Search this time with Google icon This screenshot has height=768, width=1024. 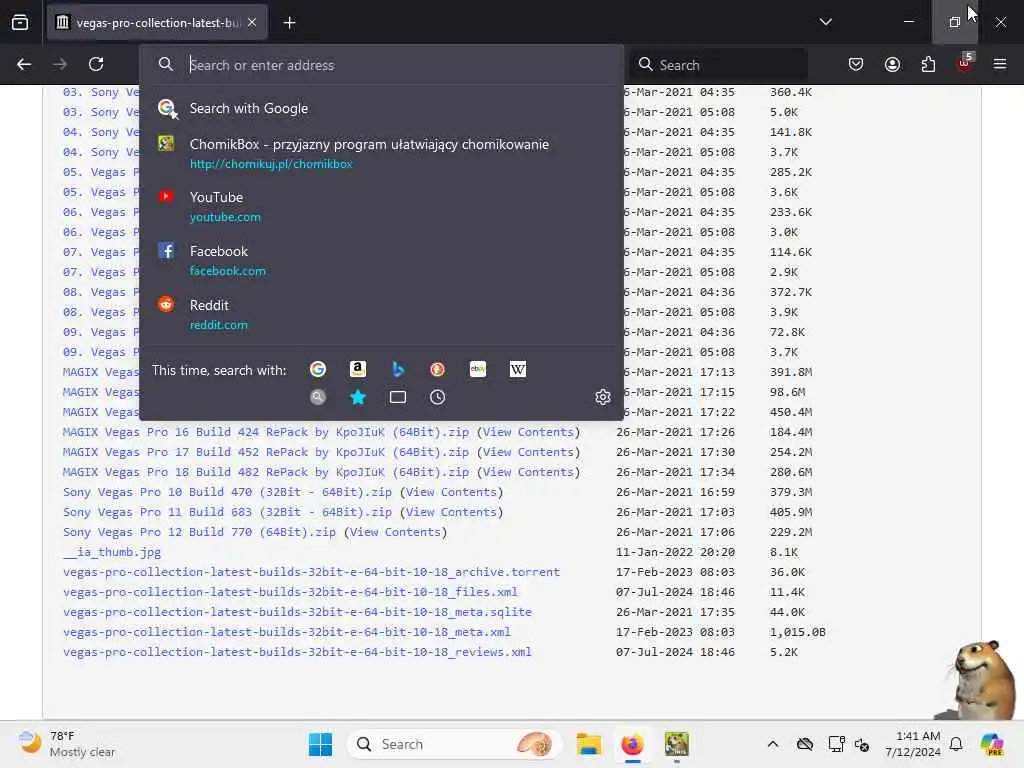[318, 370]
